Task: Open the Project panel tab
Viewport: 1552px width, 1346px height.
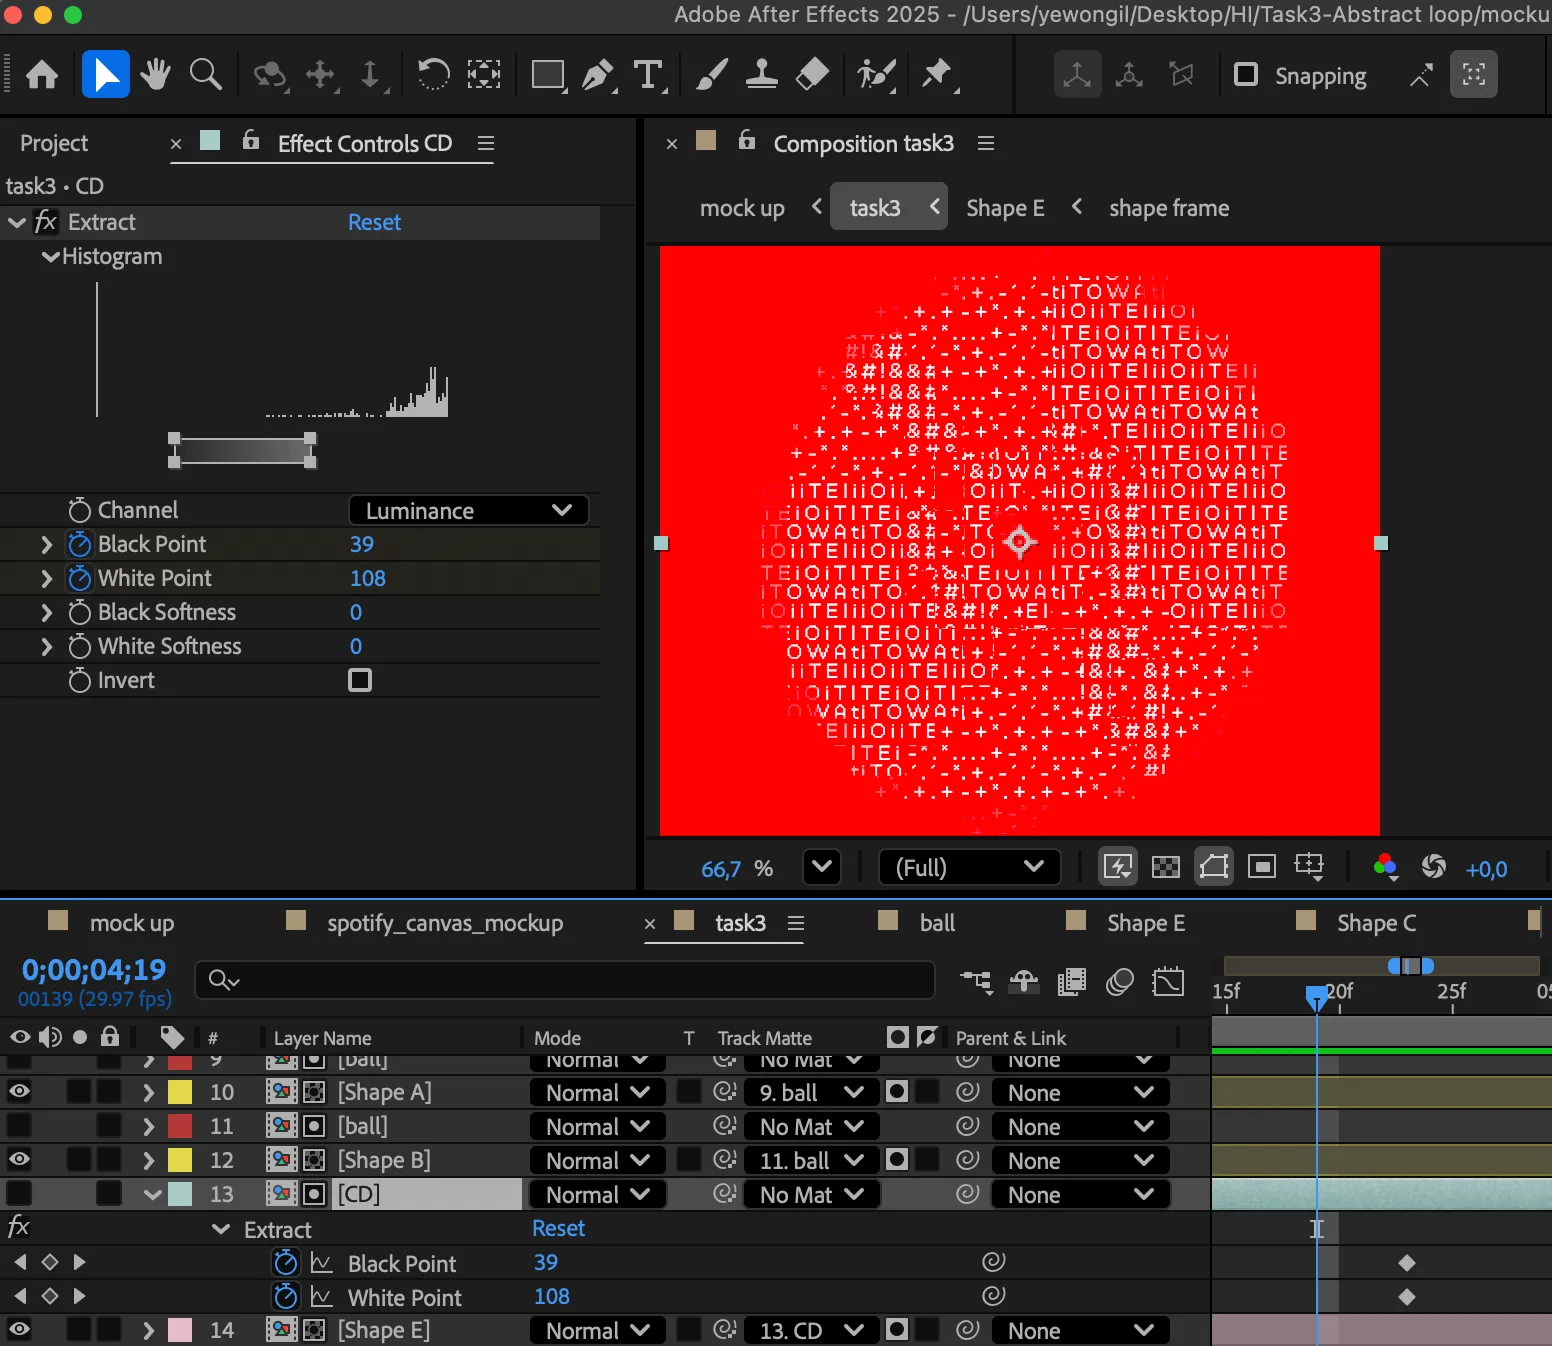Action: [x=54, y=143]
